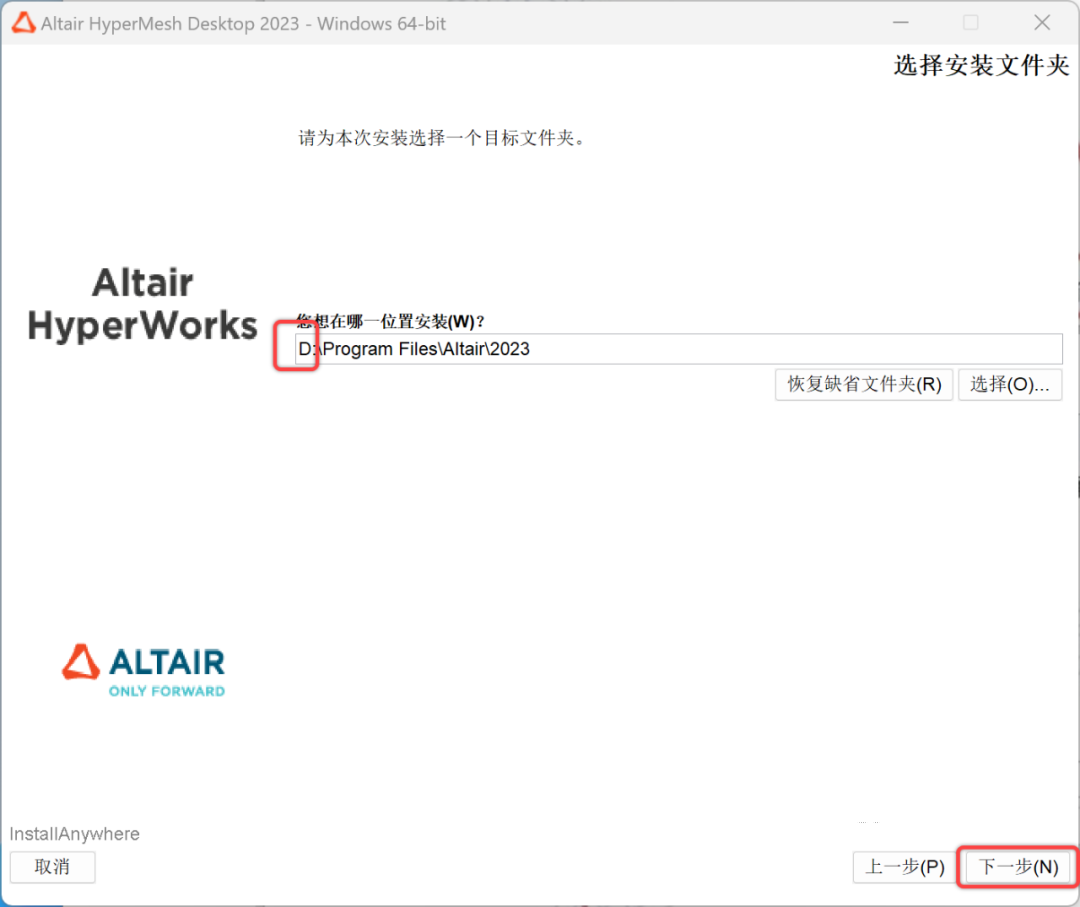Click the 恢复缺省文件夹(R) button
Screen dimensions: 1080x907
click(864, 384)
